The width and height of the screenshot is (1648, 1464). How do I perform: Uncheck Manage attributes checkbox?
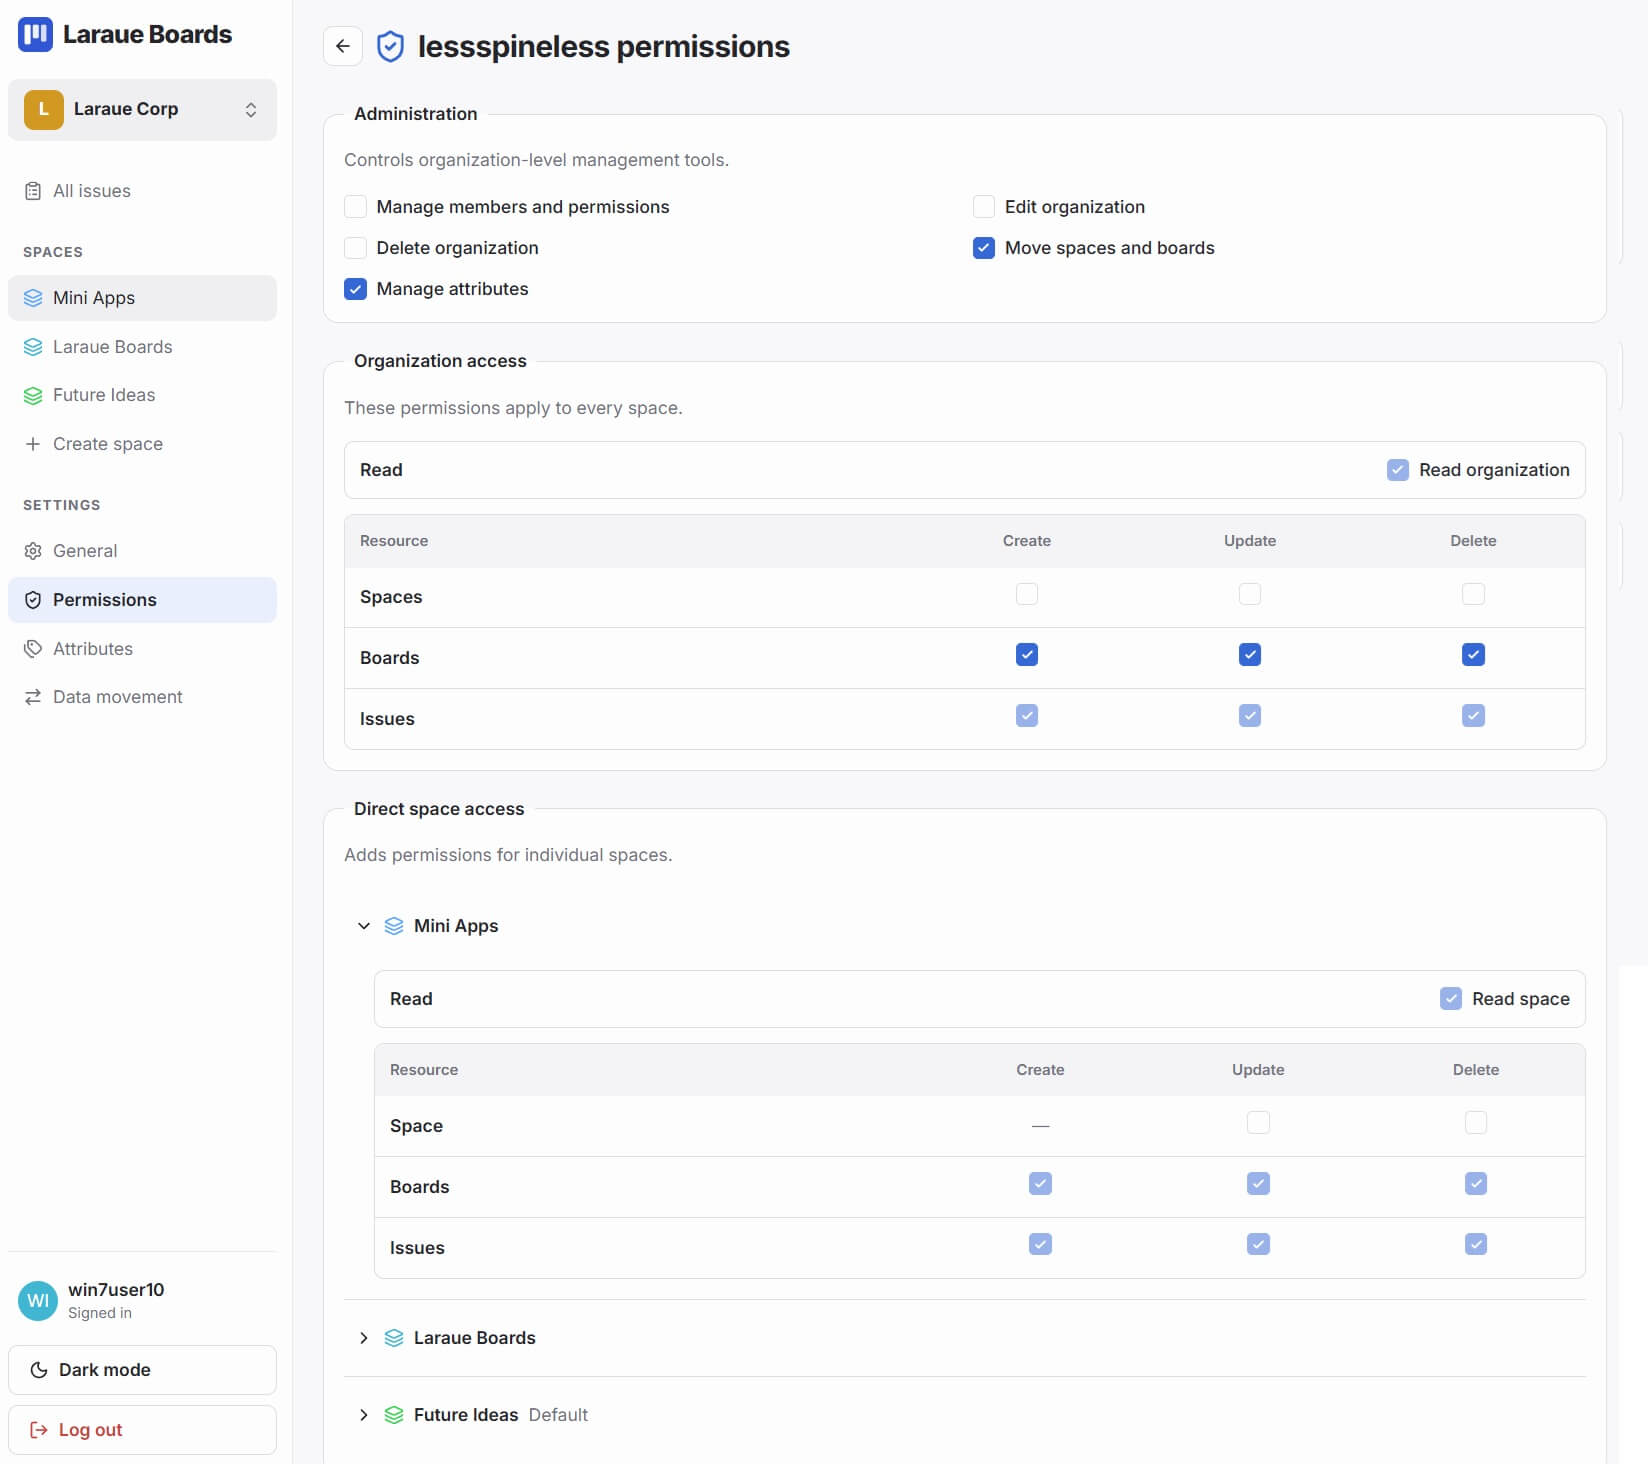[x=355, y=289]
